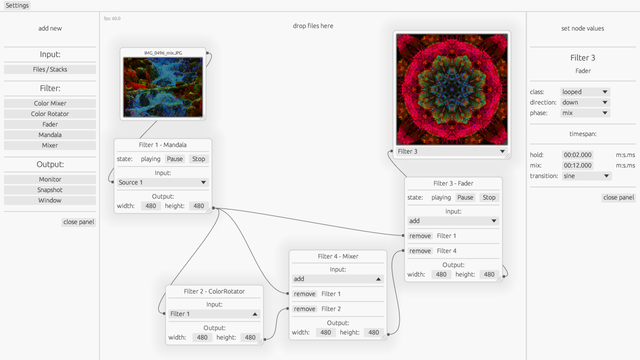Remove Filter 2 from Filter 4 Mixer
The height and width of the screenshot is (360, 640).
click(304, 309)
